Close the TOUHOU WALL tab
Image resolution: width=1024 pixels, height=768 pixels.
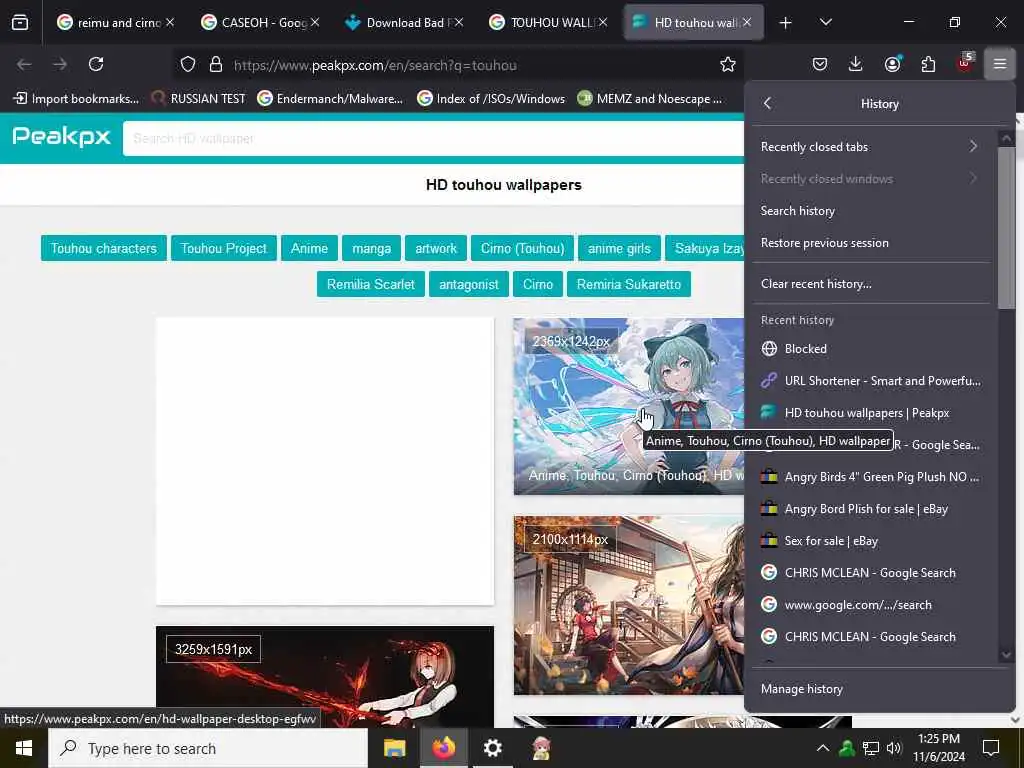[603, 22]
